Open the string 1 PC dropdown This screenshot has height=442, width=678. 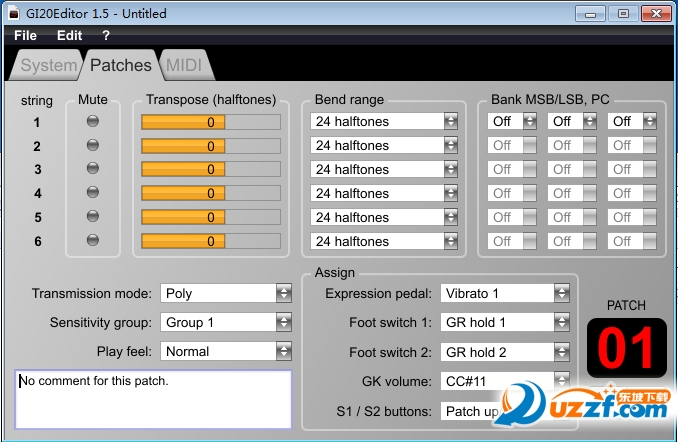(x=632, y=122)
